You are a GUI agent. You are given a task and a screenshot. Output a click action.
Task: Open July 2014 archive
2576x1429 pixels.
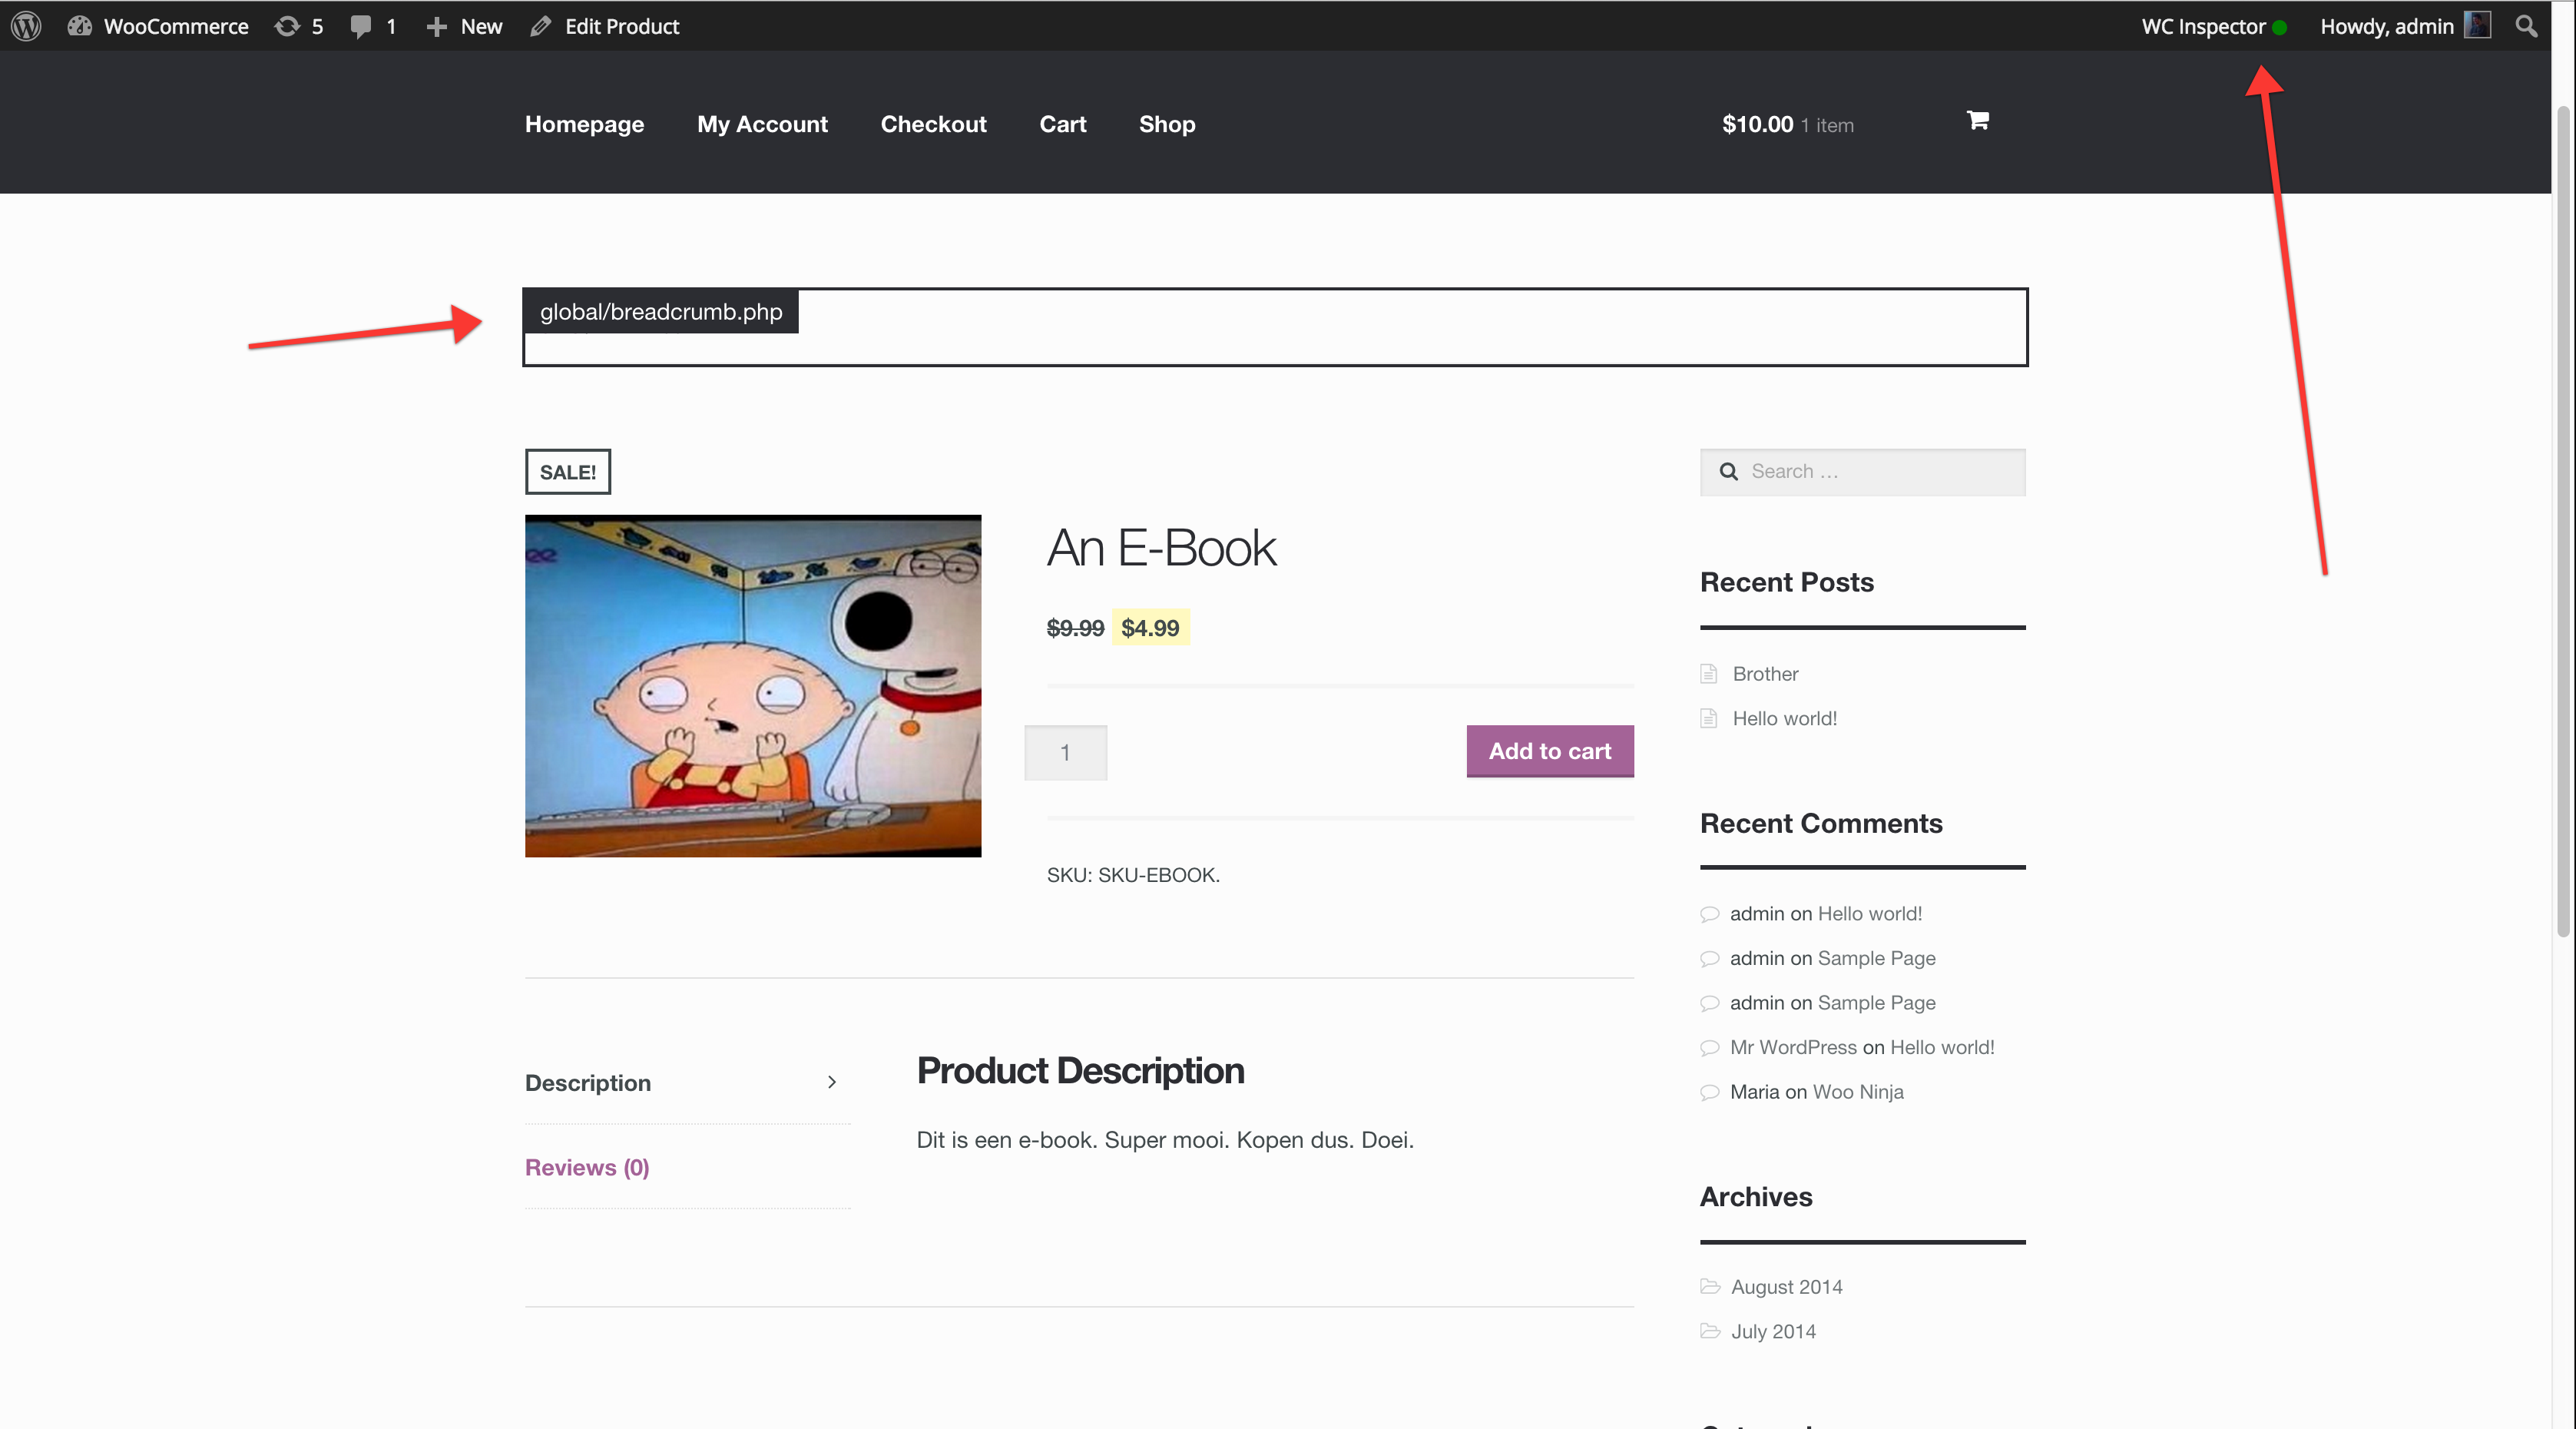1773,1332
